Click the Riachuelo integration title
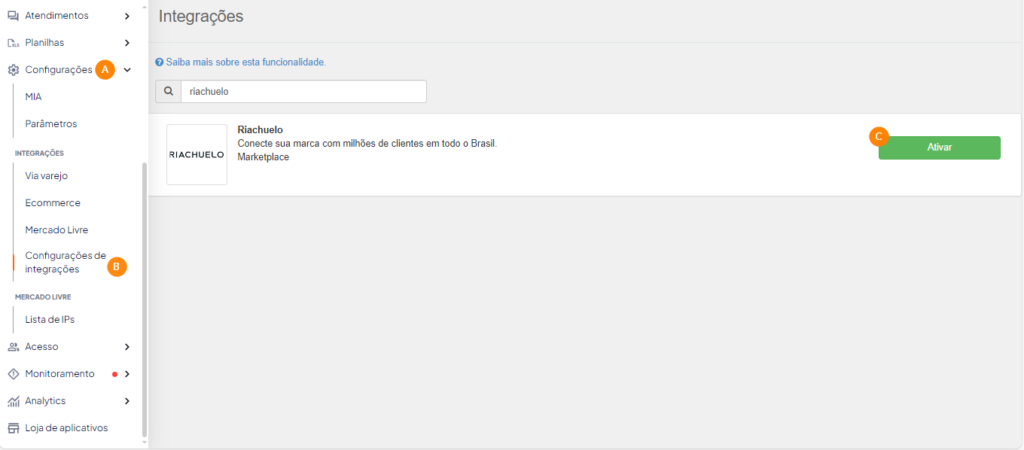1024x450 pixels. coord(260,130)
